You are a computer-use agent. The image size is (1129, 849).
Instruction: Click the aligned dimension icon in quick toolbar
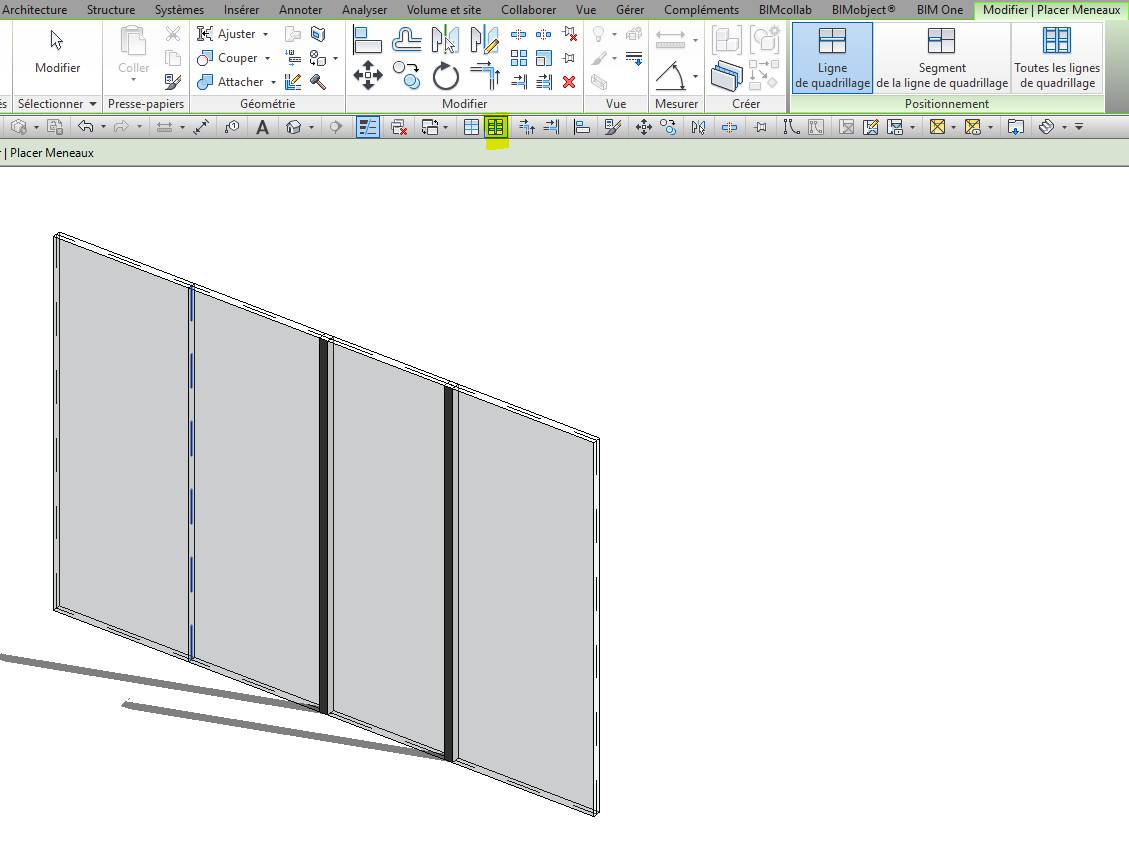(x=201, y=127)
